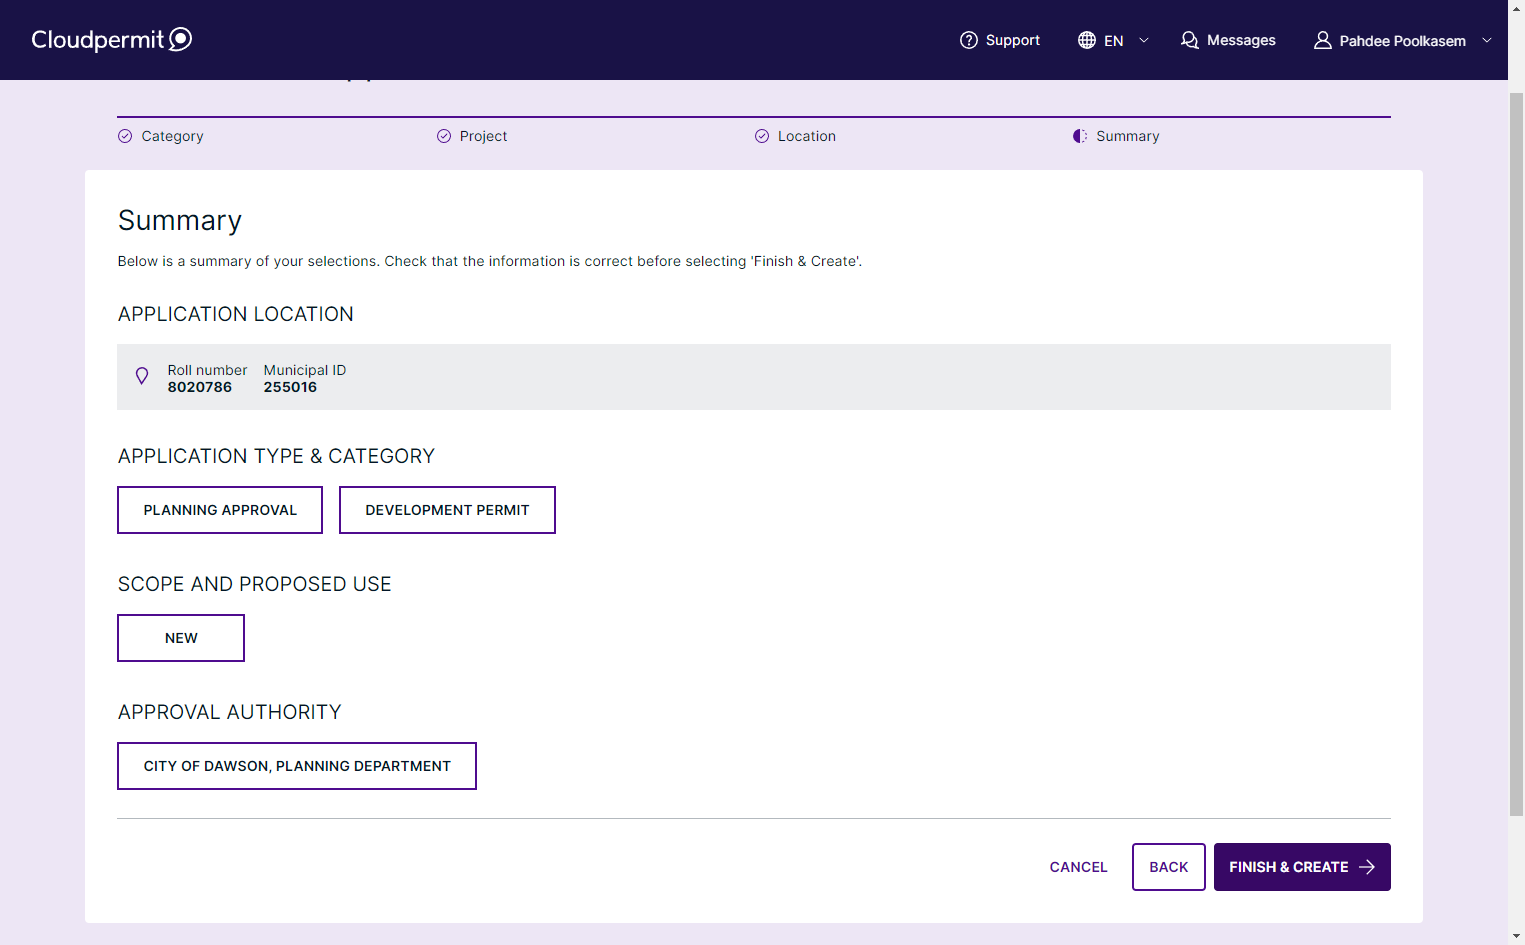Go to the Location step
The width and height of the screenshot is (1525, 945).
tap(795, 136)
